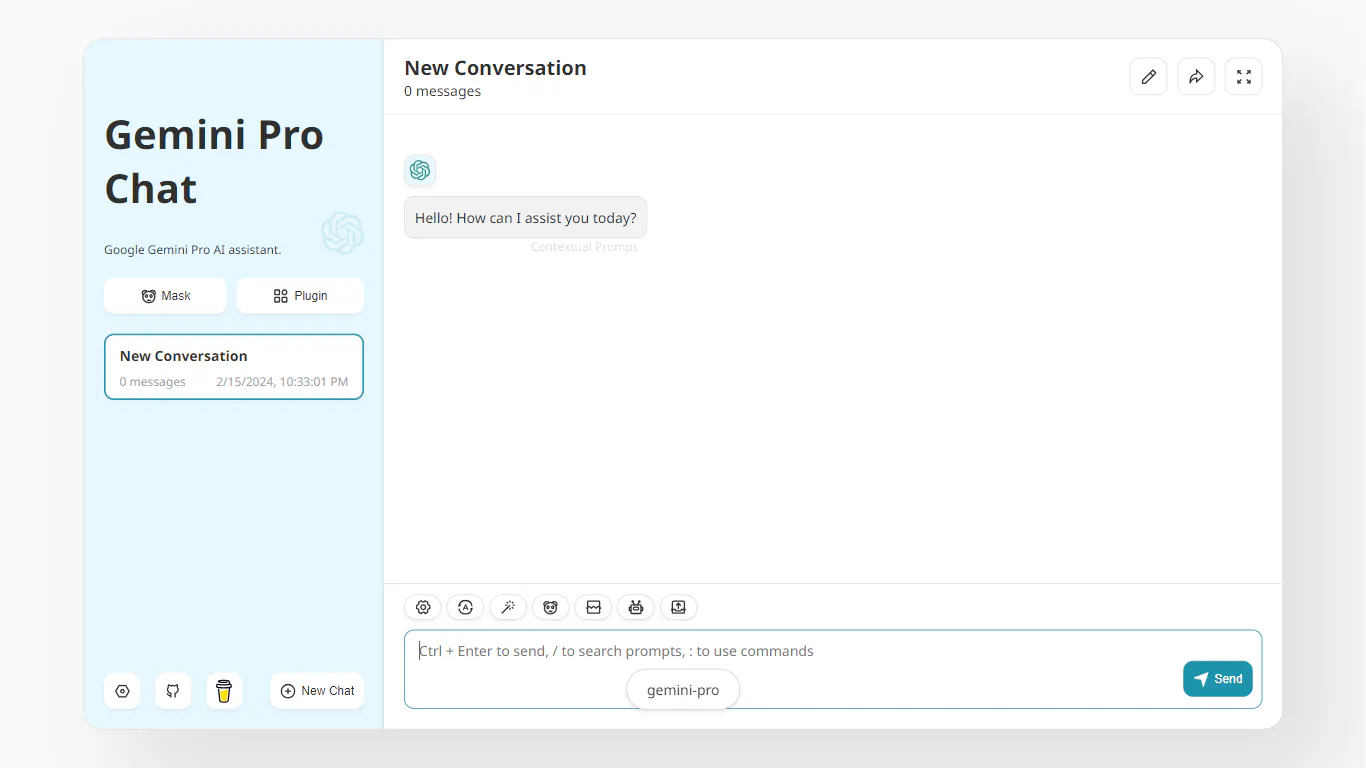Edit conversation title with pencil icon

click(1148, 77)
